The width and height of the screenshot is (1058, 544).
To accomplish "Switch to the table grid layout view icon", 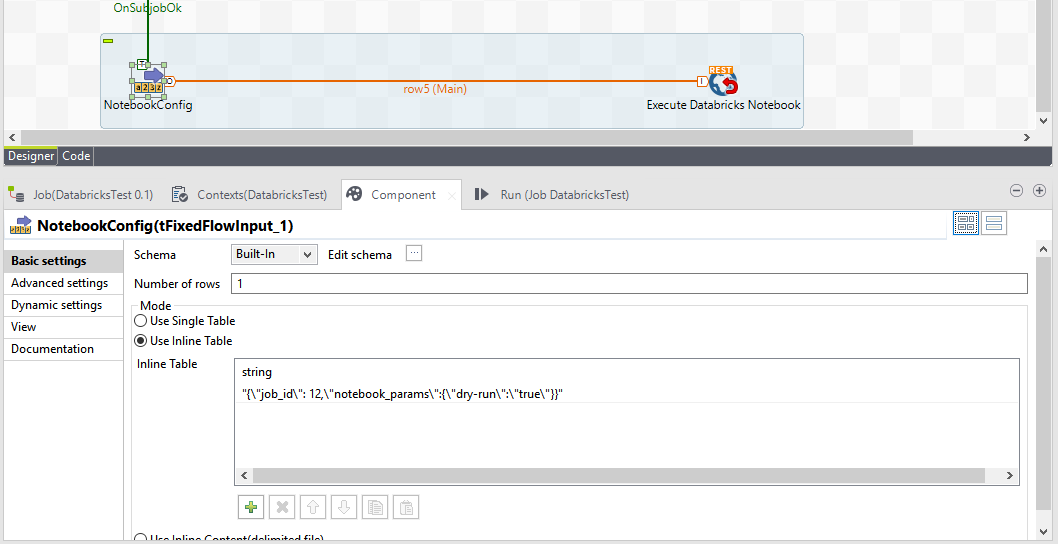I will pos(966,223).
